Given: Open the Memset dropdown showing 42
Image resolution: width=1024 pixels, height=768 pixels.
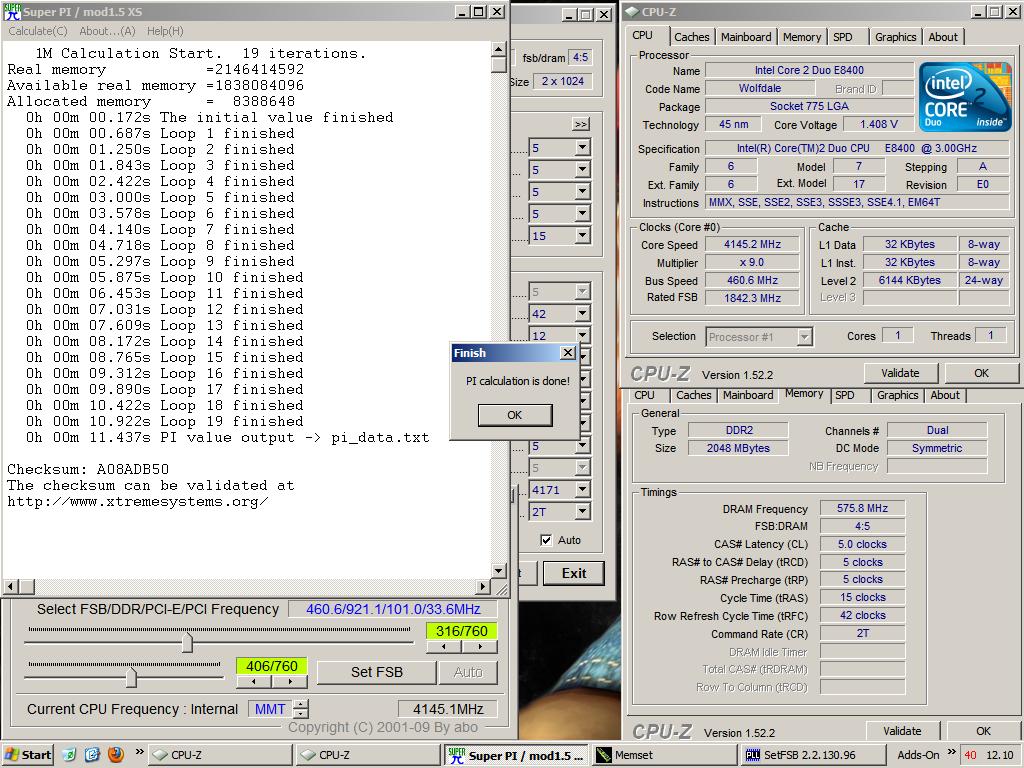Looking at the screenshot, I should point(583,314).
